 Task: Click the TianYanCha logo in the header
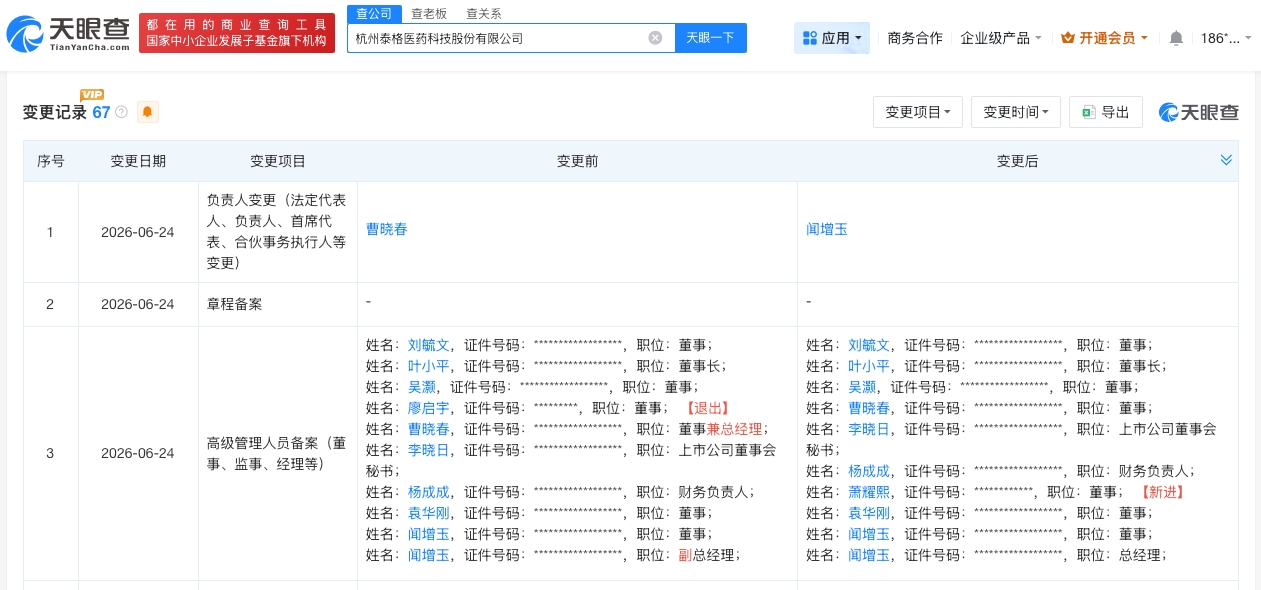pyautogui.click(x=68, y=33)
